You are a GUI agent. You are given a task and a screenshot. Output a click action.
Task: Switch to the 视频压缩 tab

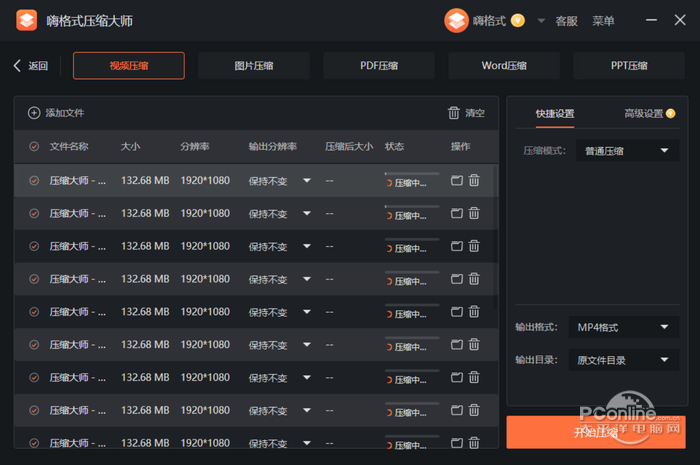click(x=129, y=66)
